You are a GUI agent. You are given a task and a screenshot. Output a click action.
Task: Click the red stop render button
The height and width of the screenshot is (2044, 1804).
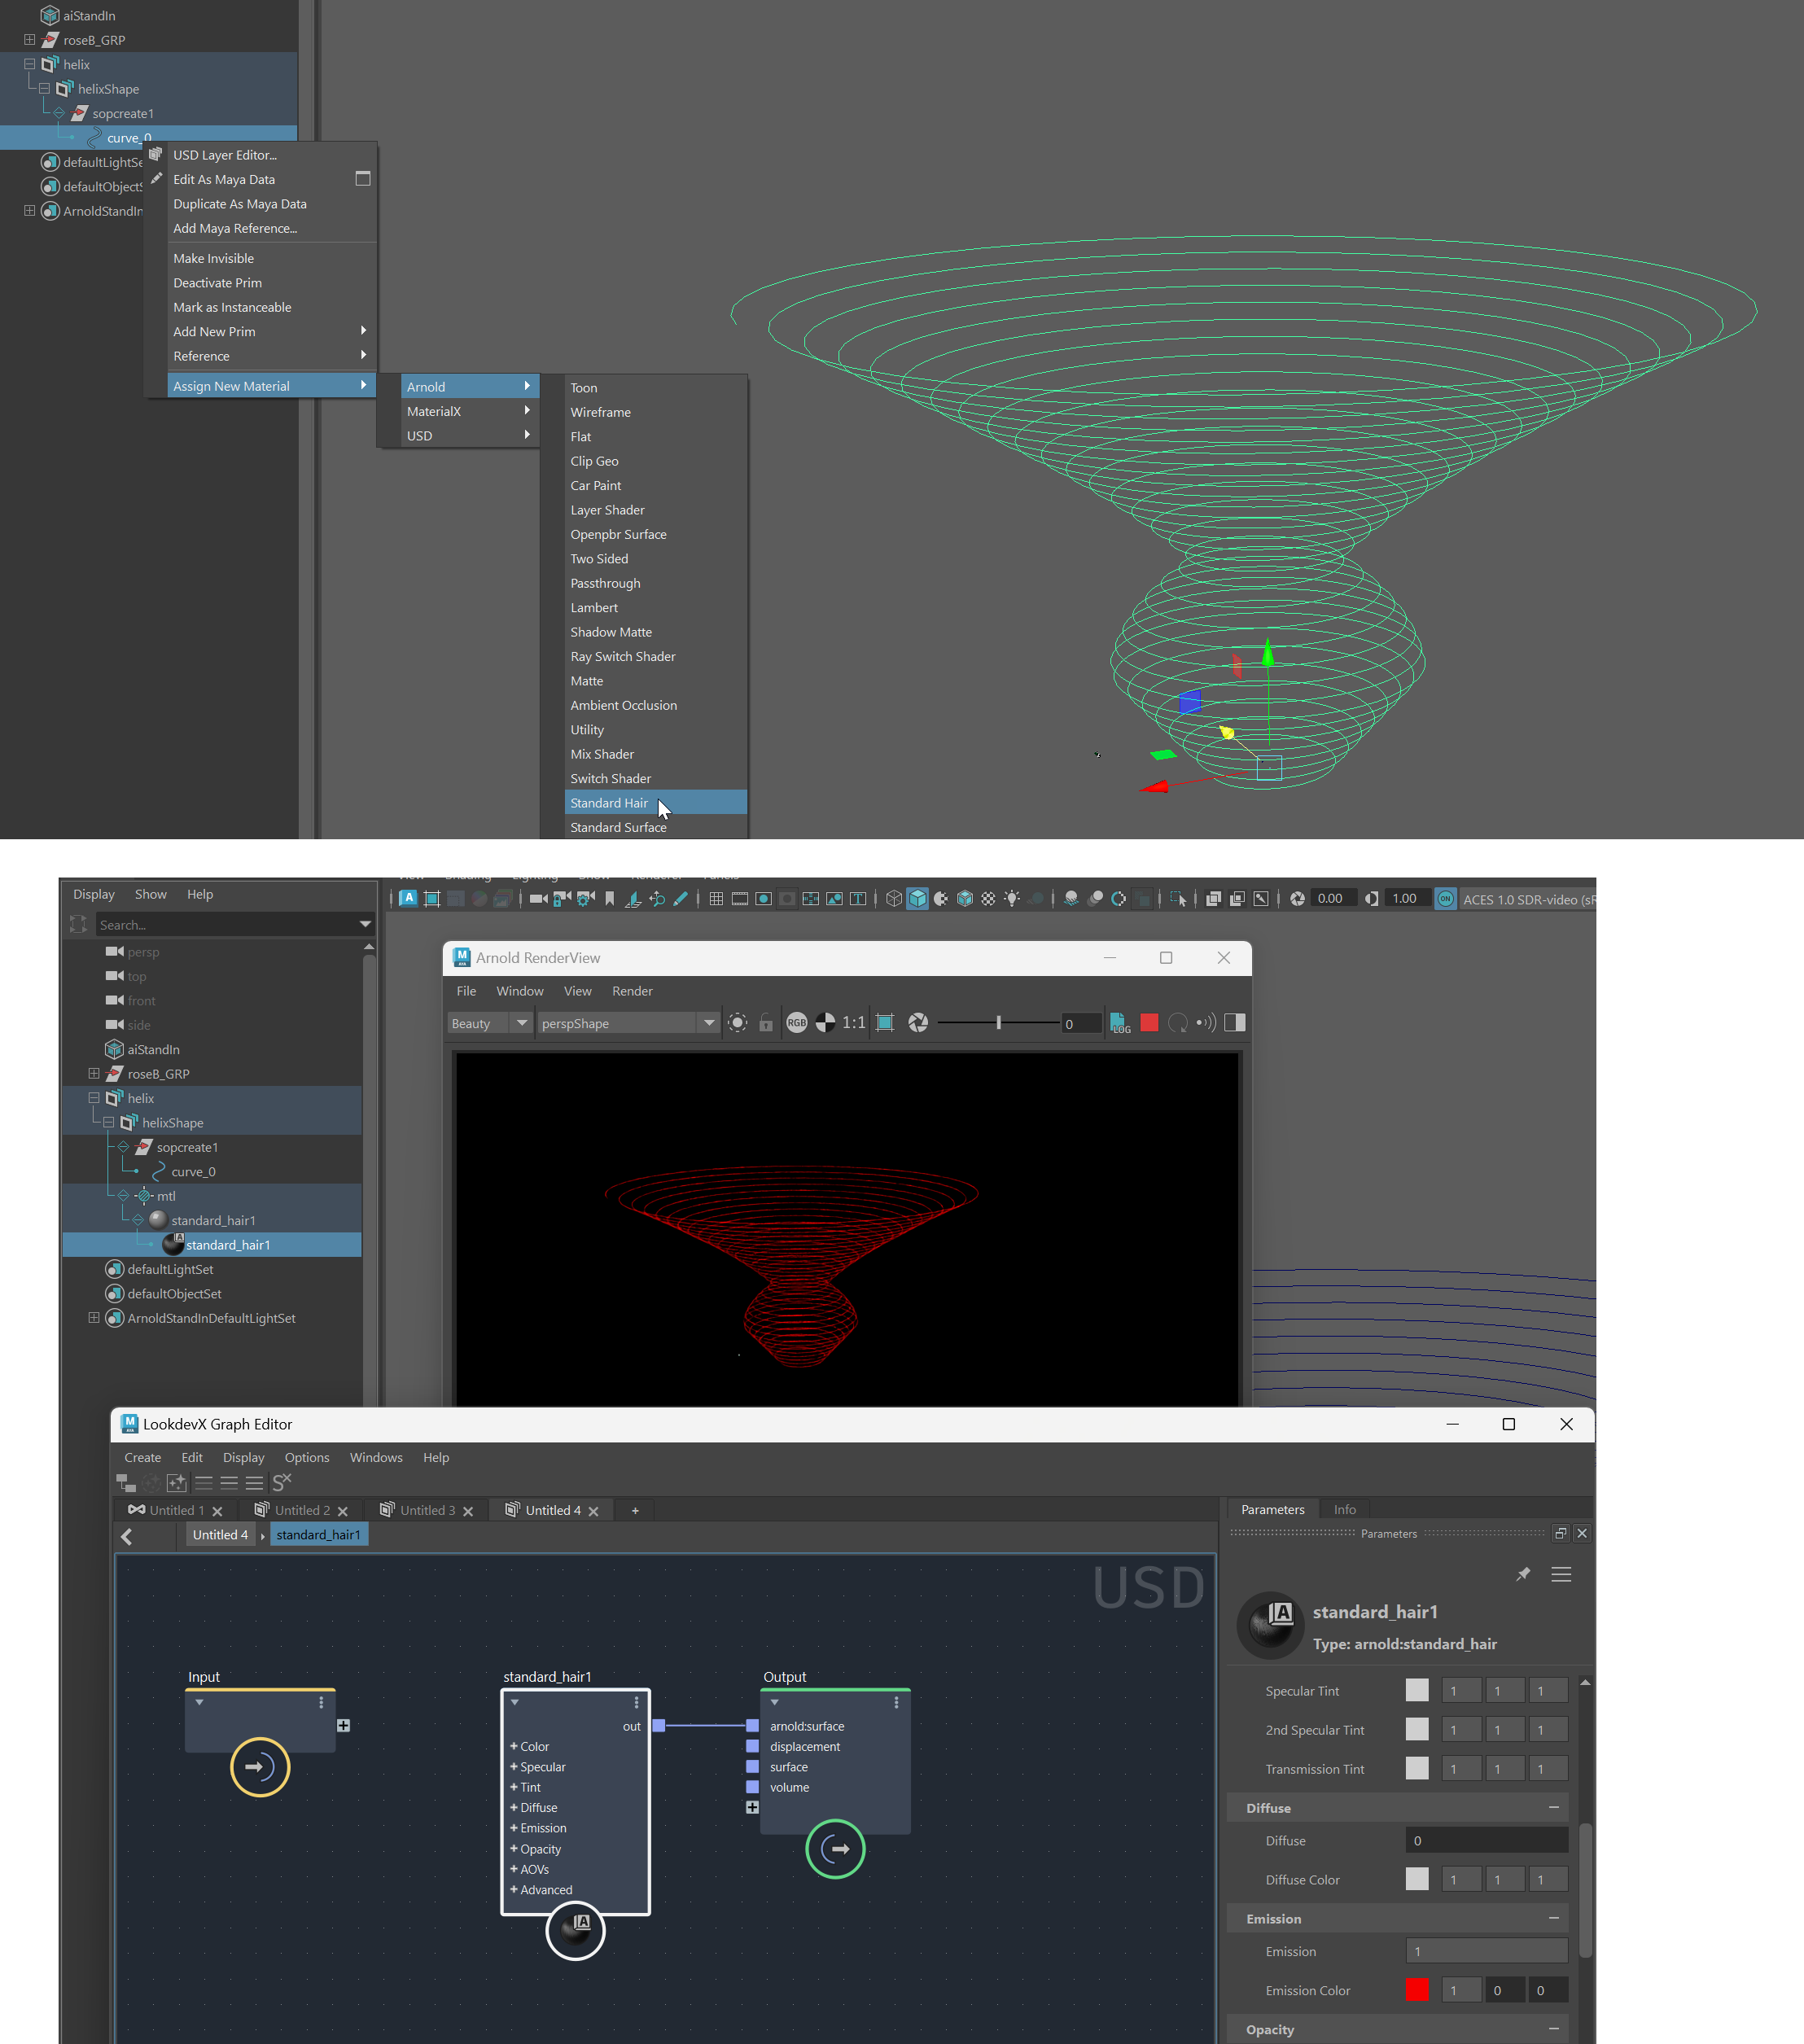1149,1022
